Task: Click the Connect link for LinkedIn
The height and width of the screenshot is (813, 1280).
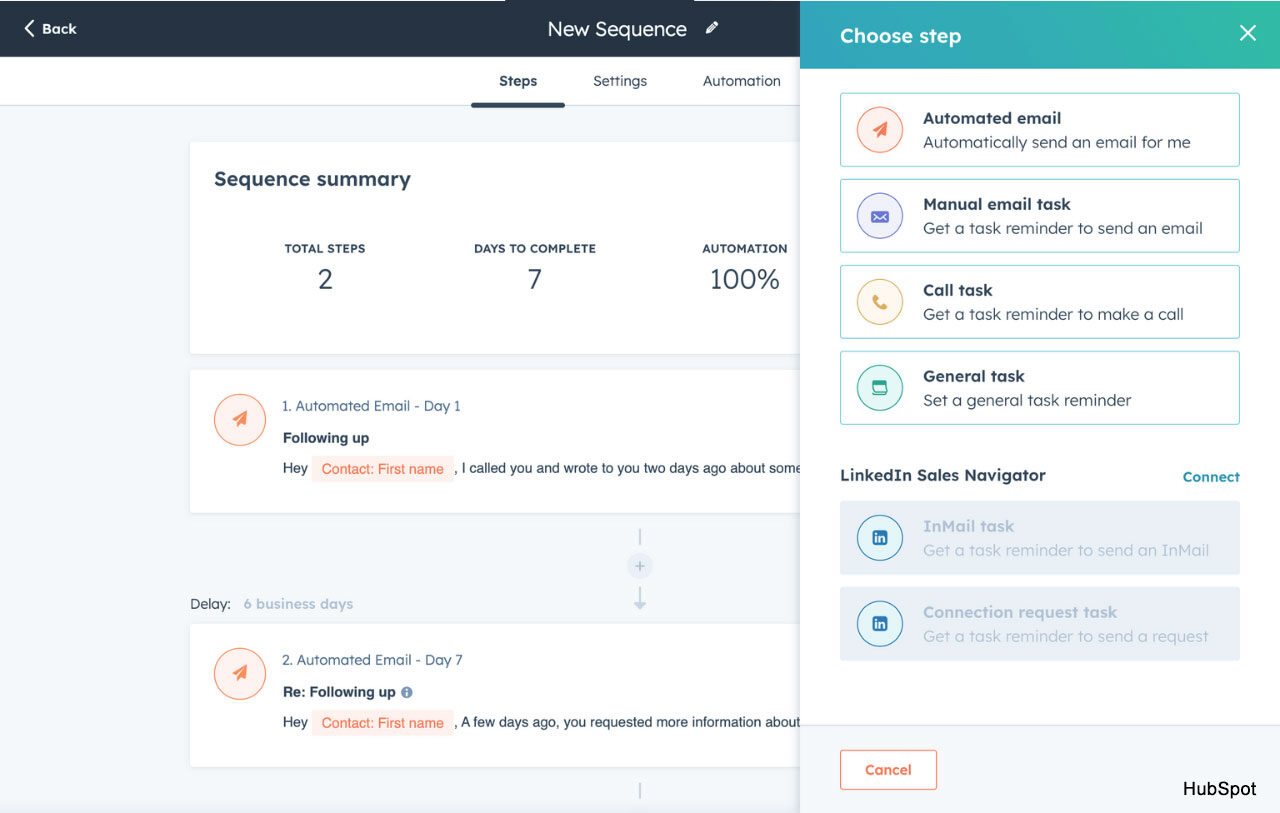Action: click(1210, 477)
